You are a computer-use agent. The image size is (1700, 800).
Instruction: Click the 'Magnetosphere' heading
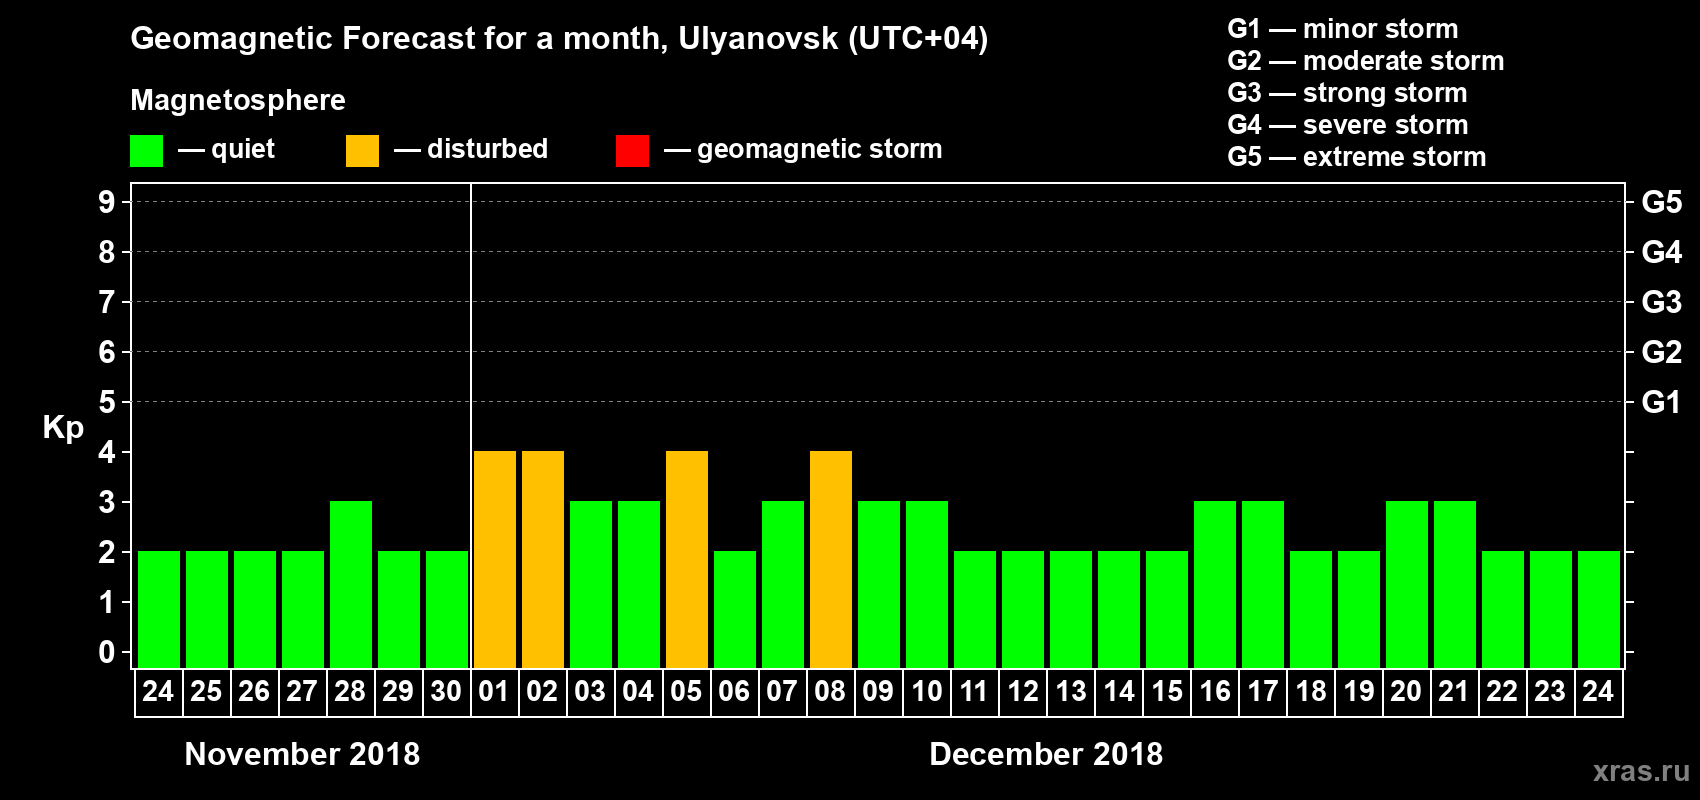[238, 101]
